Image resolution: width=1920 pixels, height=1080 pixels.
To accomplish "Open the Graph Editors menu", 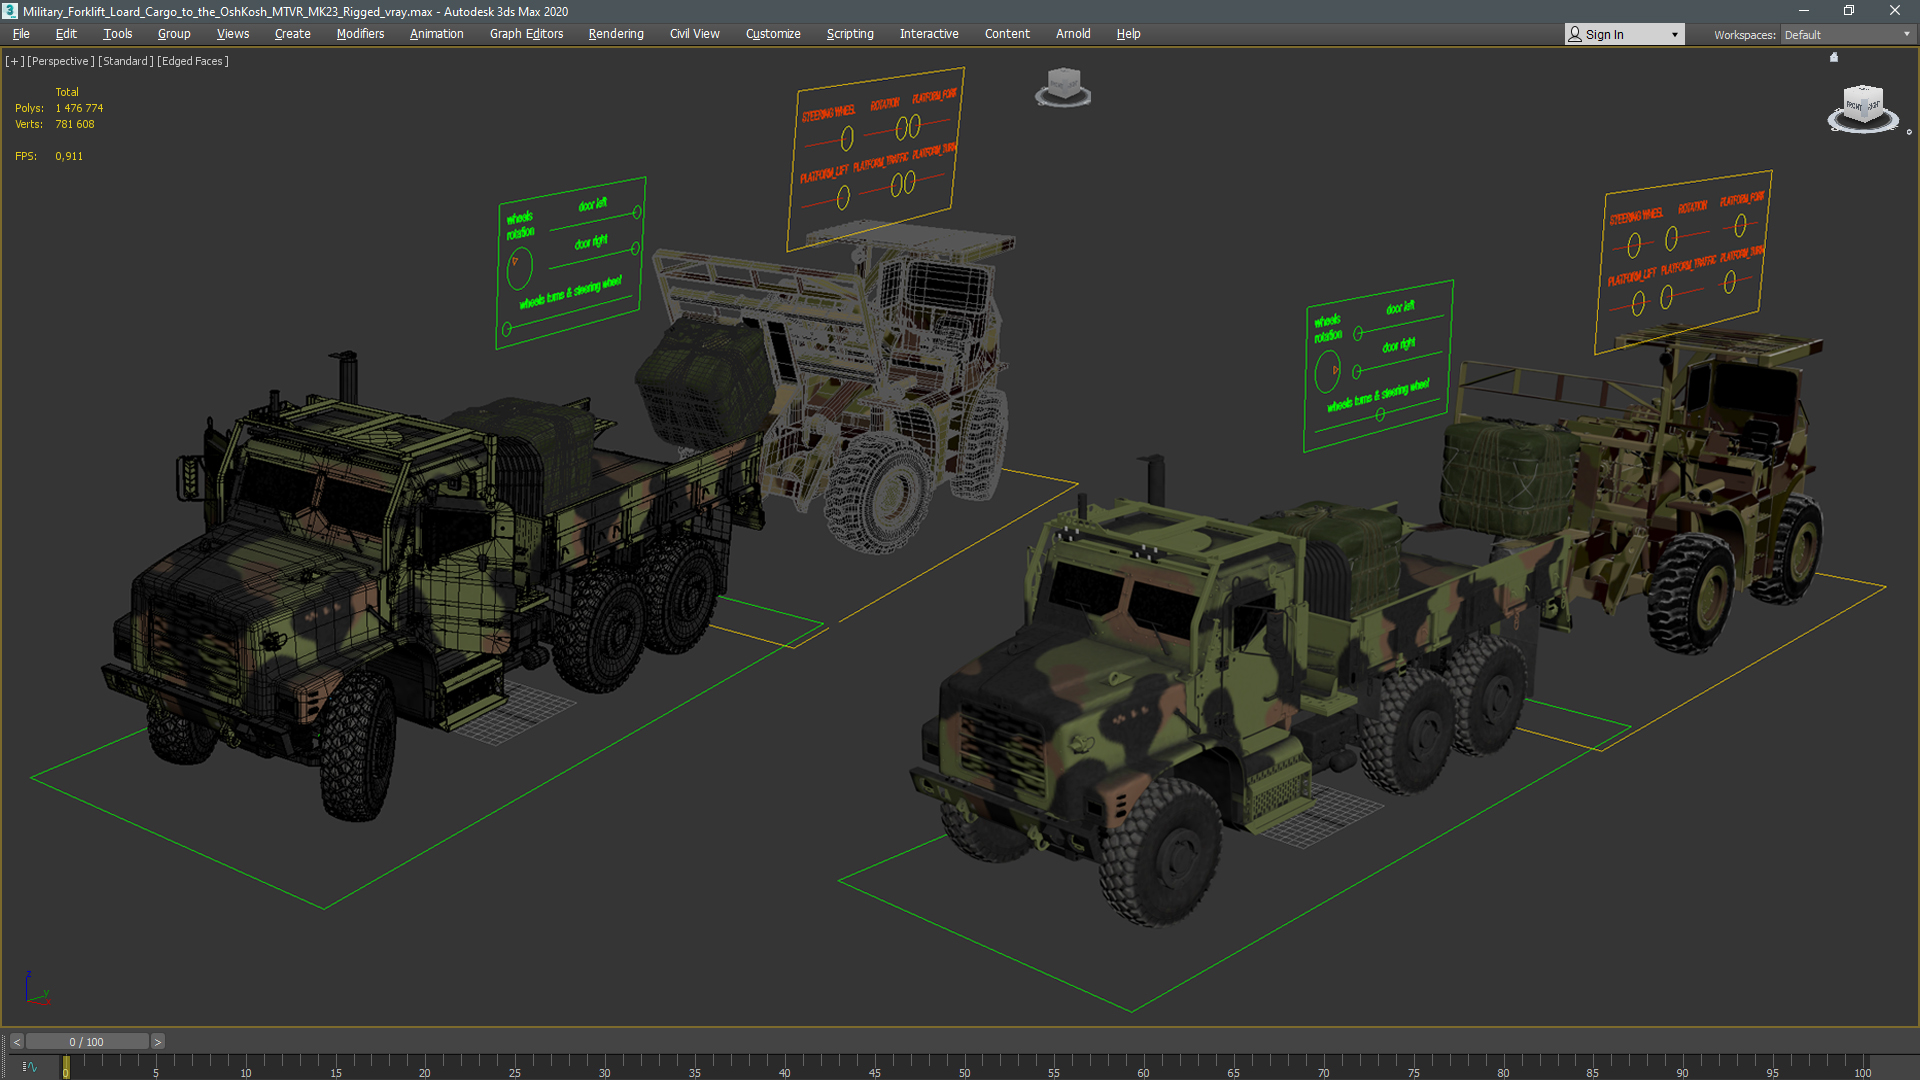I will click(527, 33).
